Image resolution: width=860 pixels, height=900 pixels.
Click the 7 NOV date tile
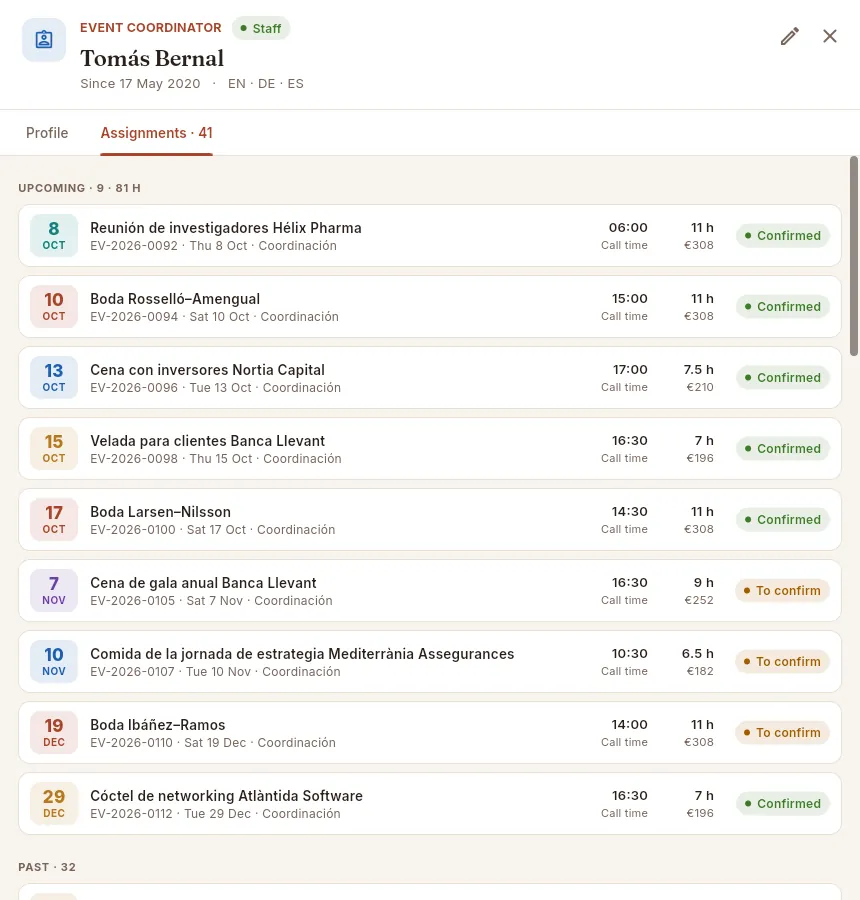point(54,591)
